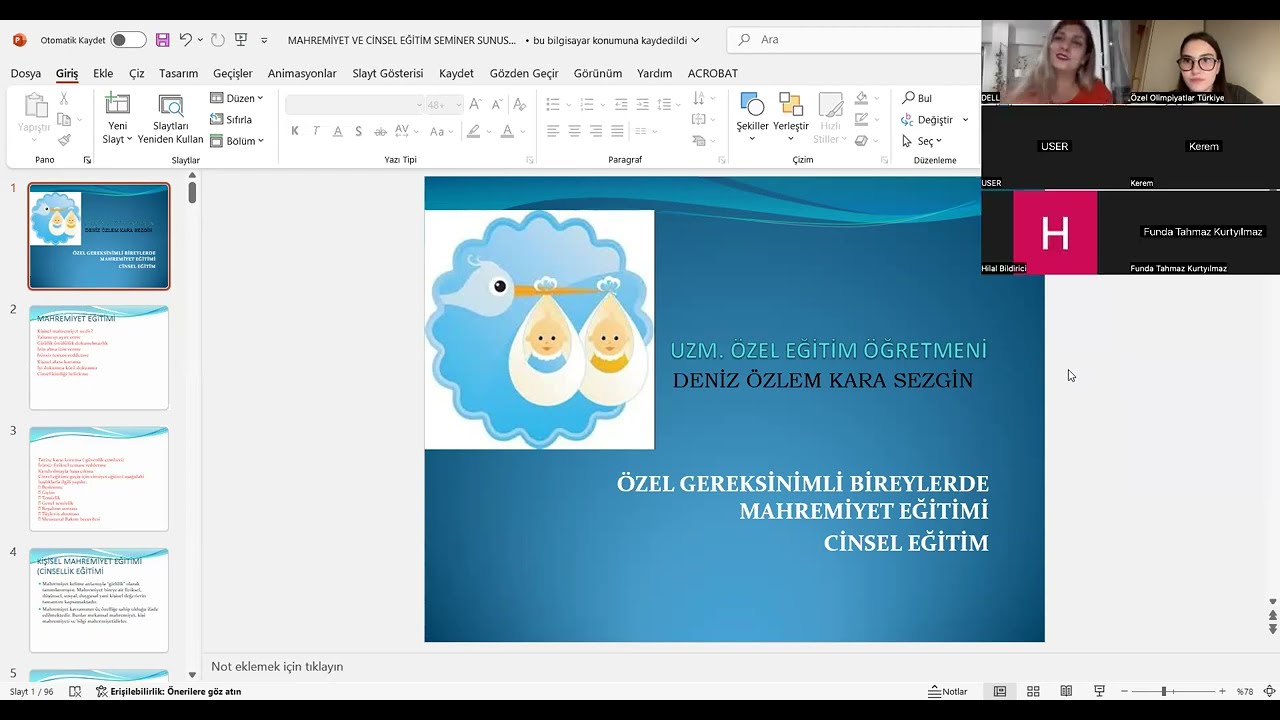Click the italic T formatting icon

(x=316, y=131)
